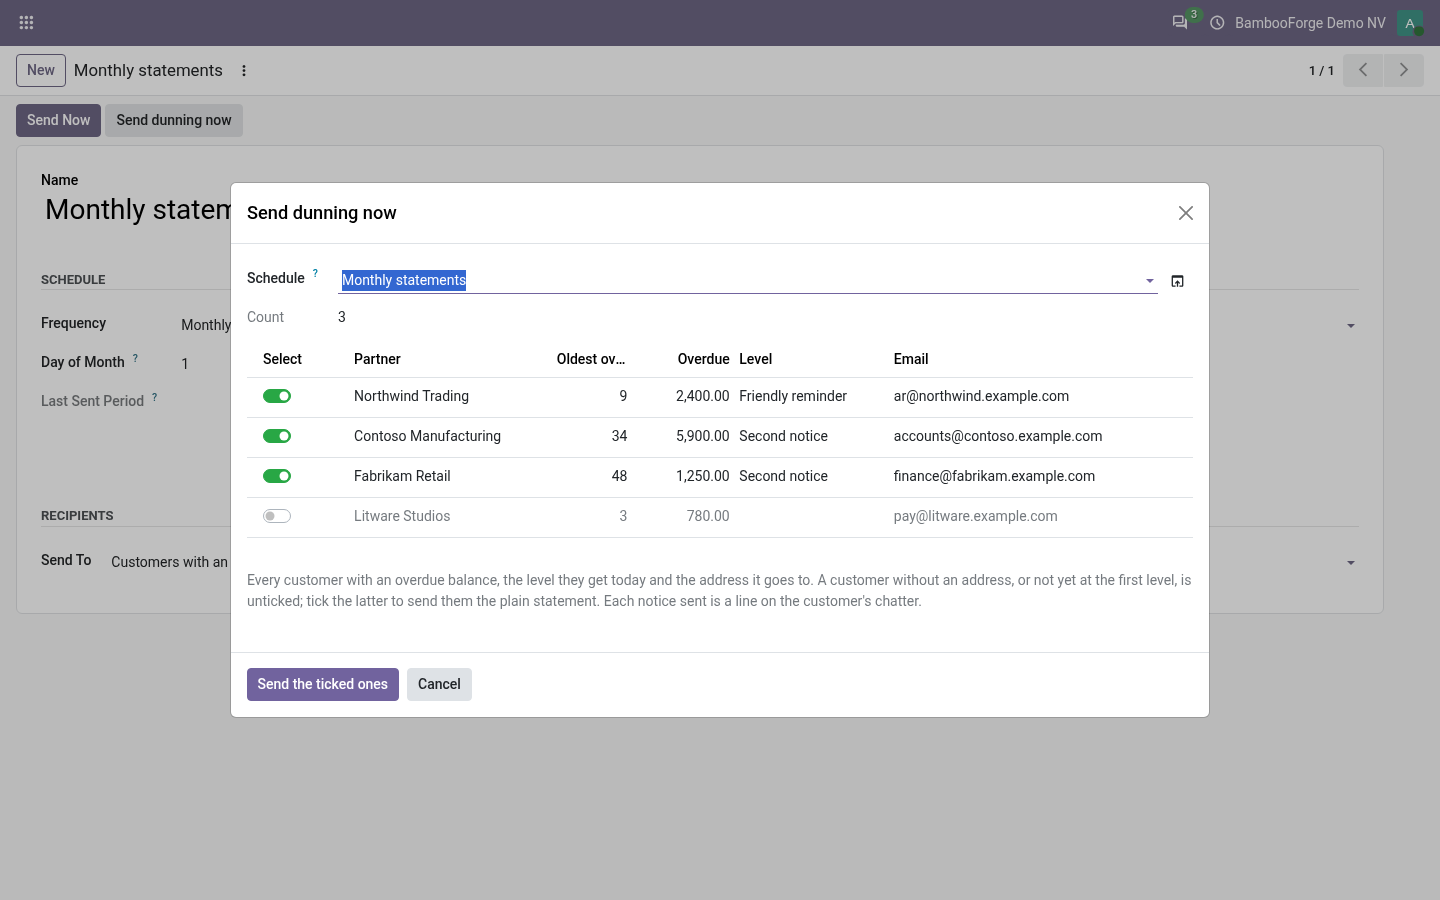Click the 5,900.00 overdue amount
Viewport: 1440px width, 900px height.
(703, 436)
